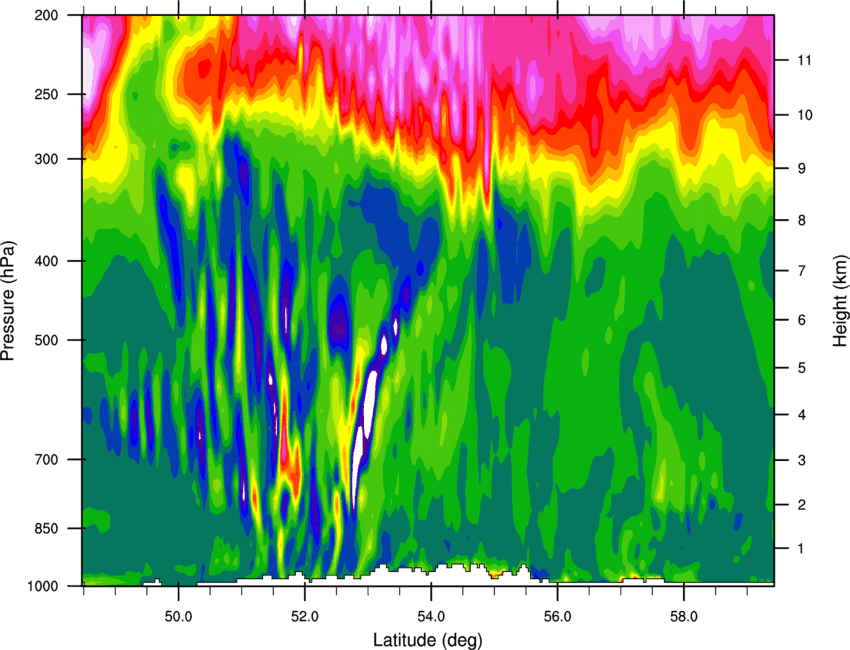Image resolution: width=850 pixels, height=650 pixels.
Task: Click the 8 km height label
Action: pyautogui.click(x=802, y=220)
